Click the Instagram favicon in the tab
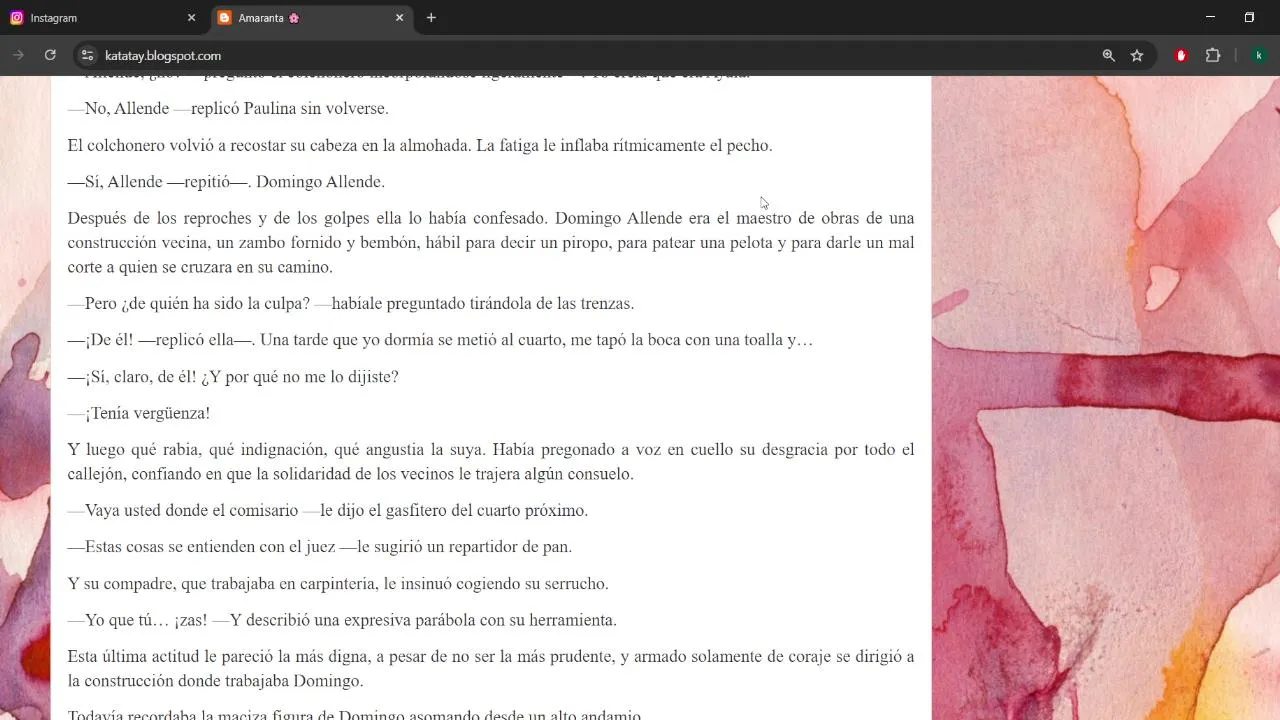1280x720 pixels. [17, 18]
